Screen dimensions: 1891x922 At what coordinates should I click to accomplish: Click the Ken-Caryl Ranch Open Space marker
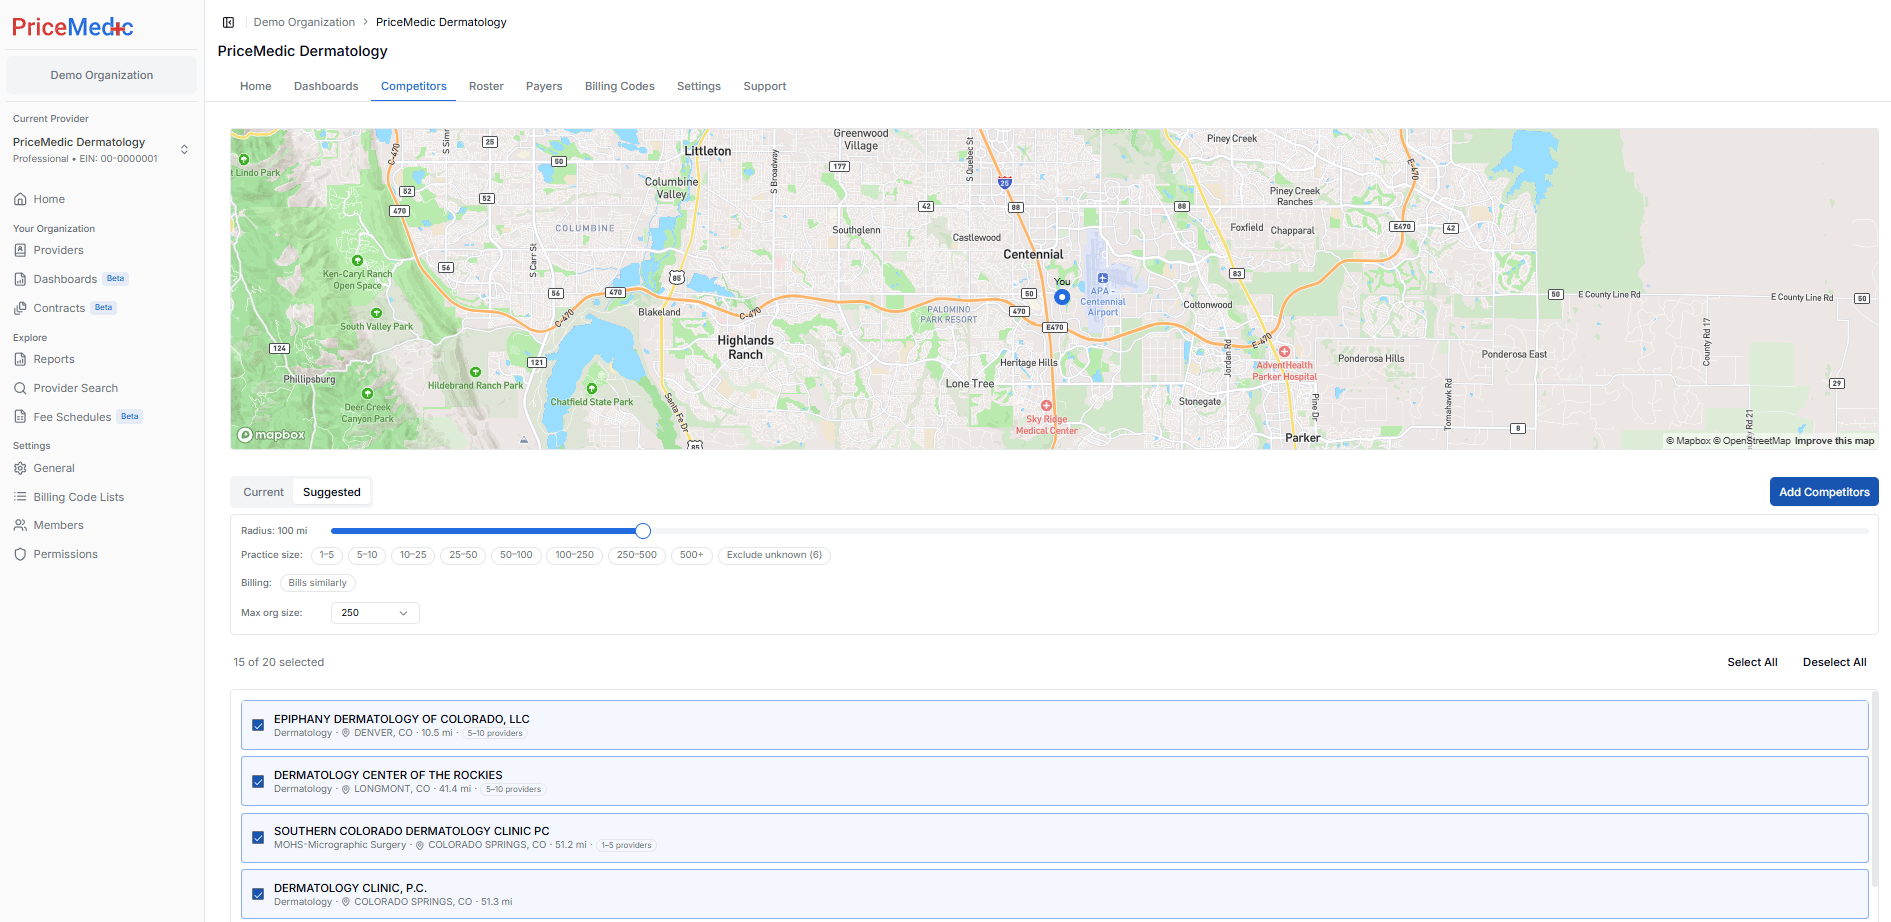click(357, 261)
